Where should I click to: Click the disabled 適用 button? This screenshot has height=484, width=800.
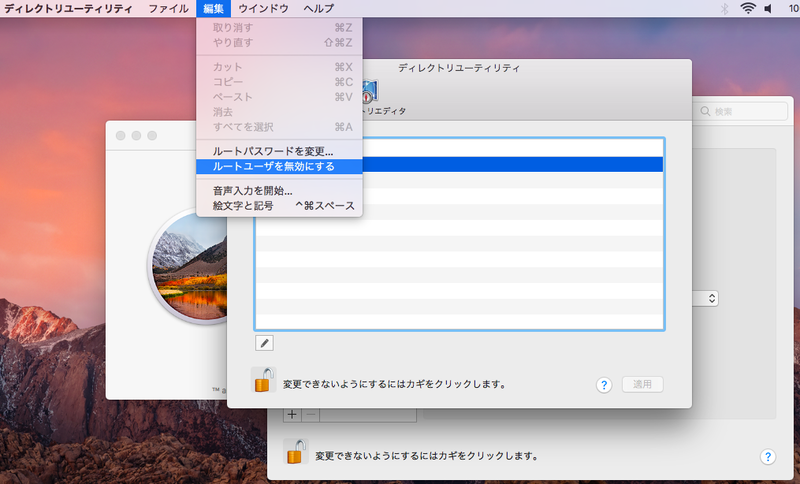pos(642,384)
